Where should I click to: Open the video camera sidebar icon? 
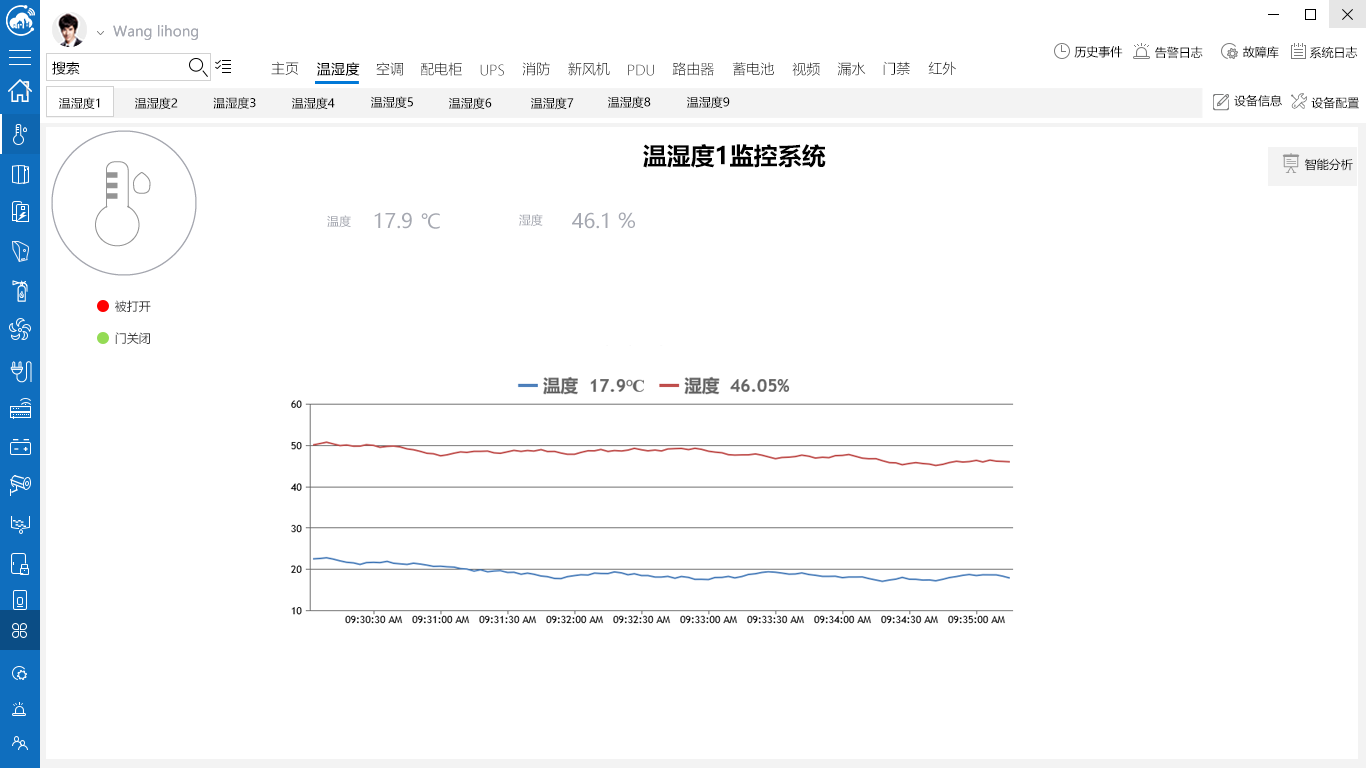(20, 484)
